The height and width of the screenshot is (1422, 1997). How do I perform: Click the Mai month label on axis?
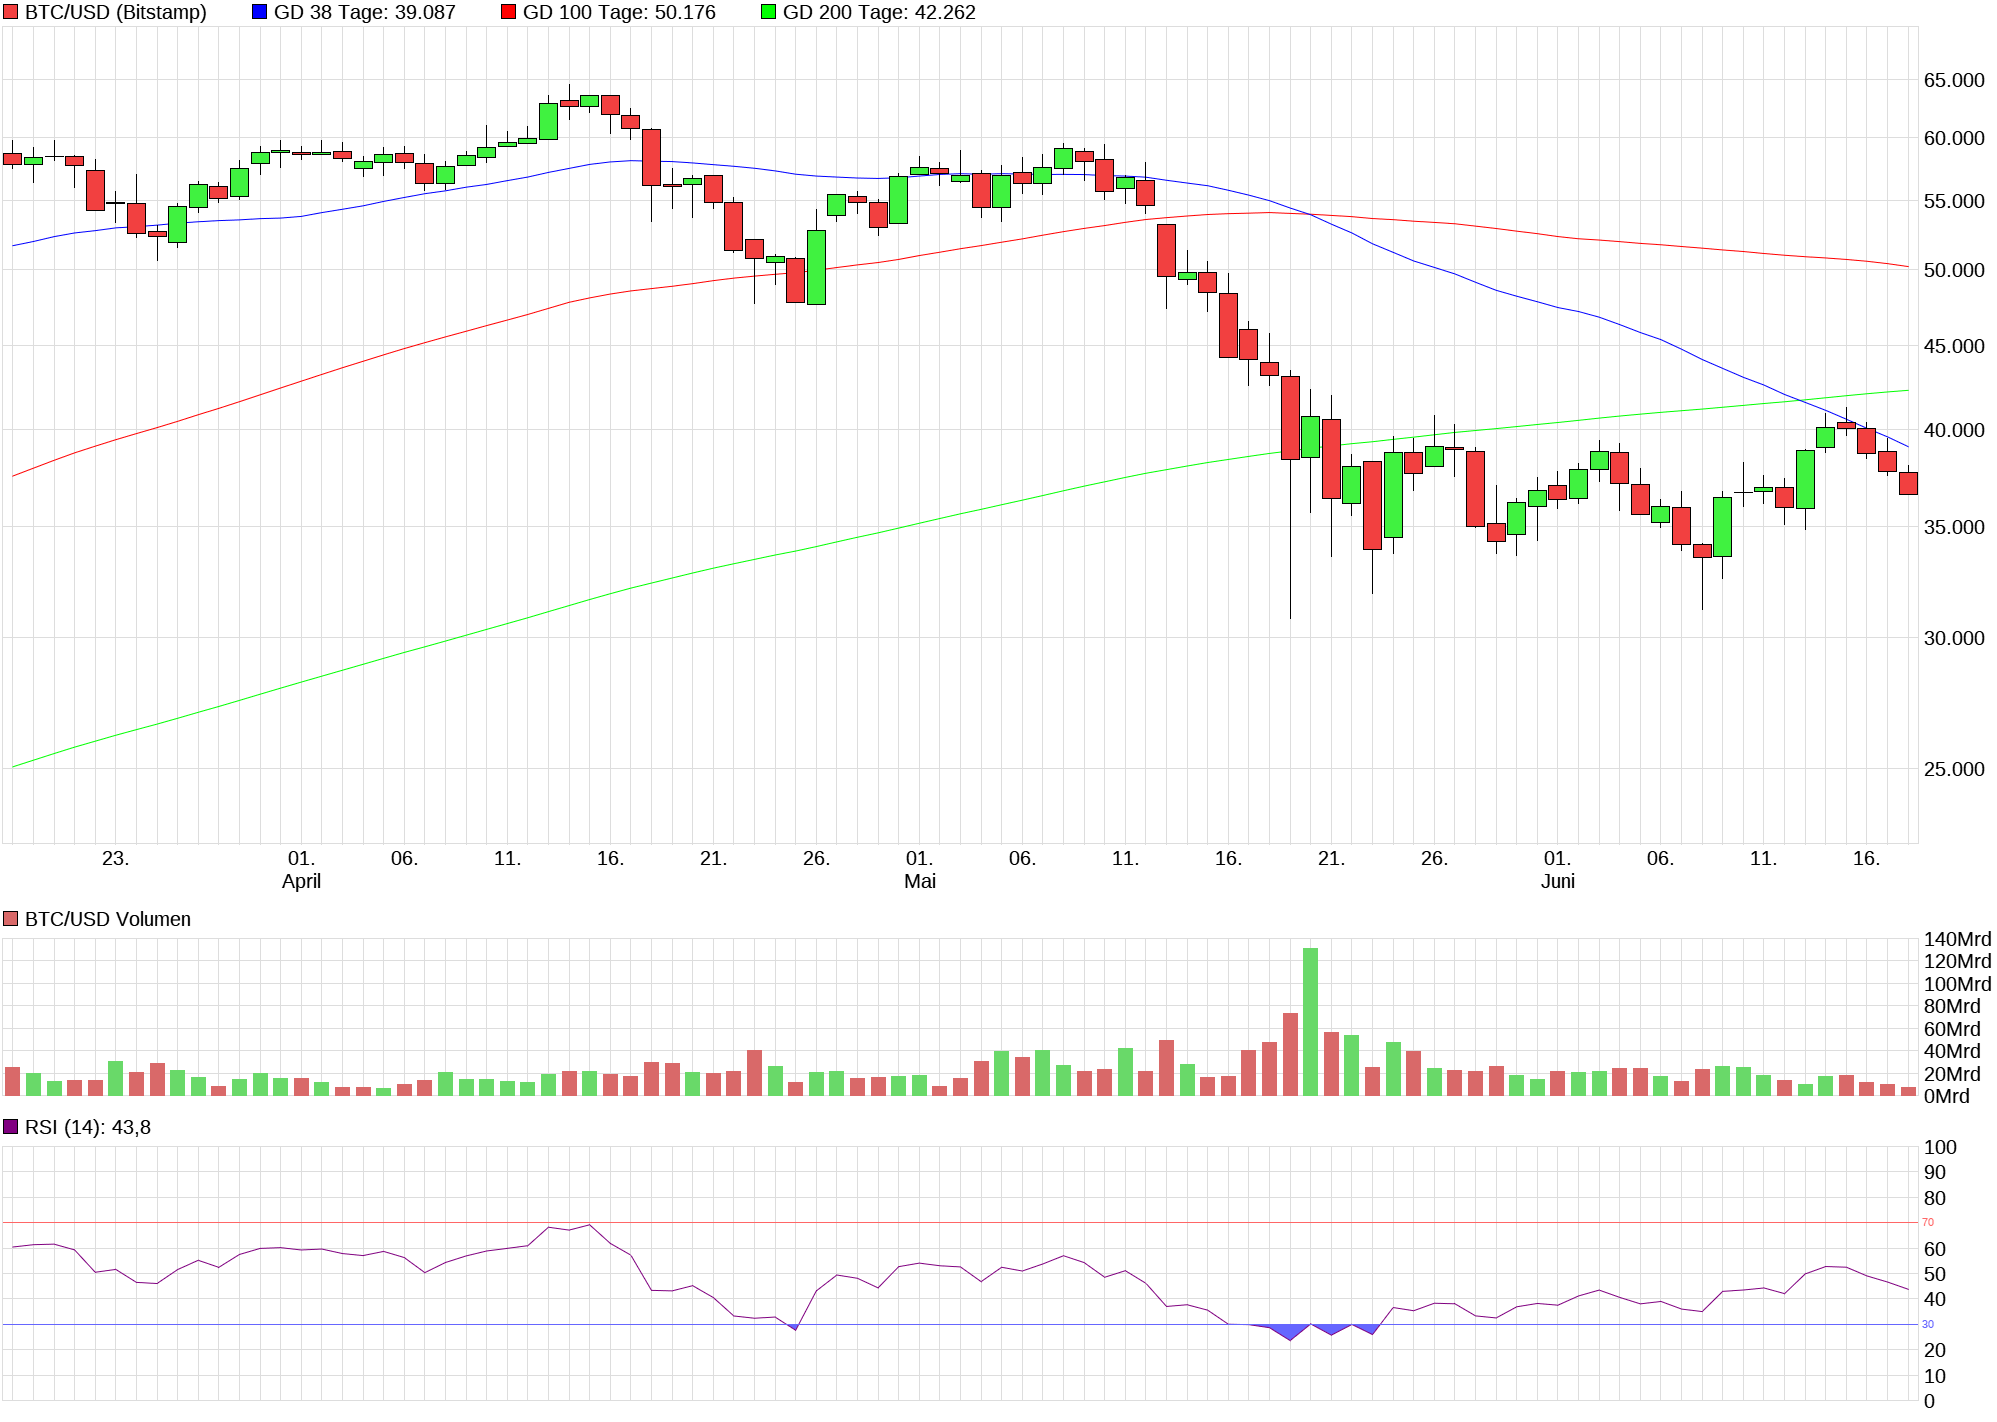pos(919,881)
